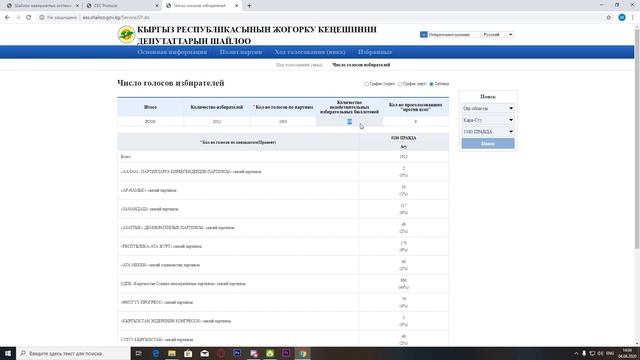Click blue icon beside favorites name field
This screenshot has height=360, width=640.
[x=424, y=35]
